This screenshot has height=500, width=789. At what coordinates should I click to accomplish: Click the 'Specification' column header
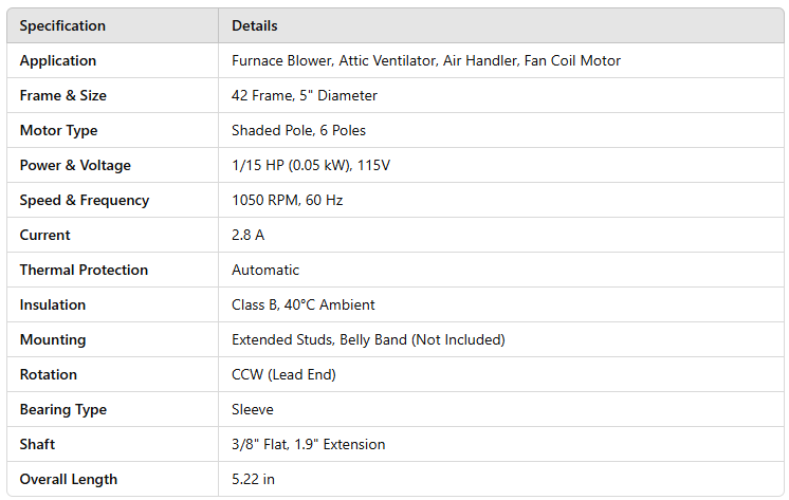[62, 26]
